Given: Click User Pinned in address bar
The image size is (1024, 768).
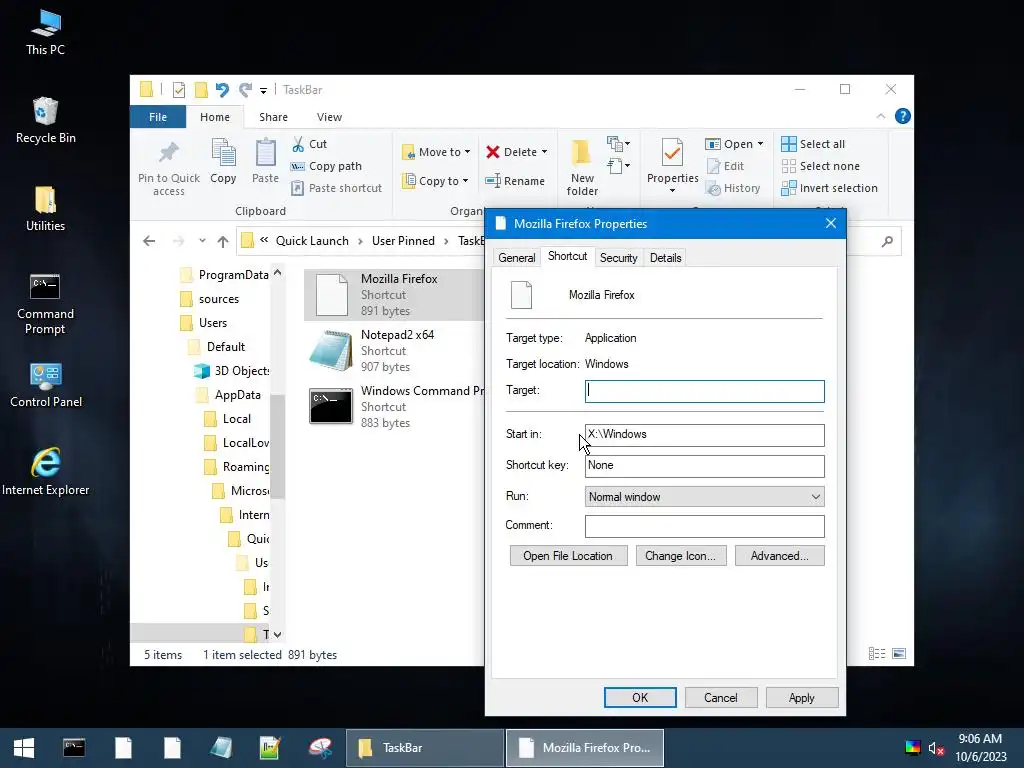Looking at the screenshot, I should coord(403,241).
